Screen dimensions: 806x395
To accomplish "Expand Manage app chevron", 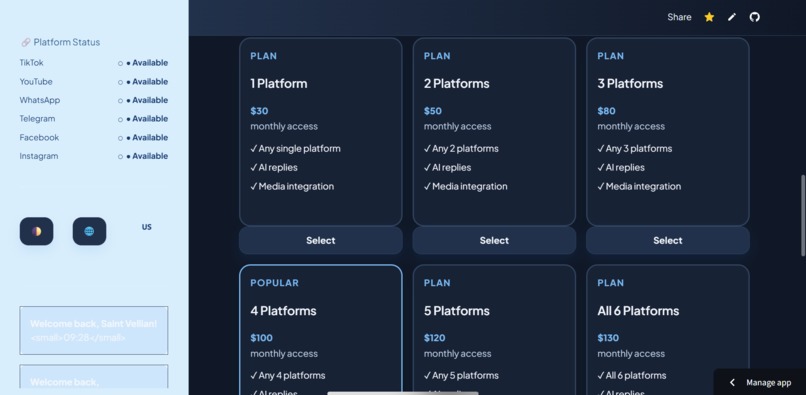I will (x=732, y=382).
